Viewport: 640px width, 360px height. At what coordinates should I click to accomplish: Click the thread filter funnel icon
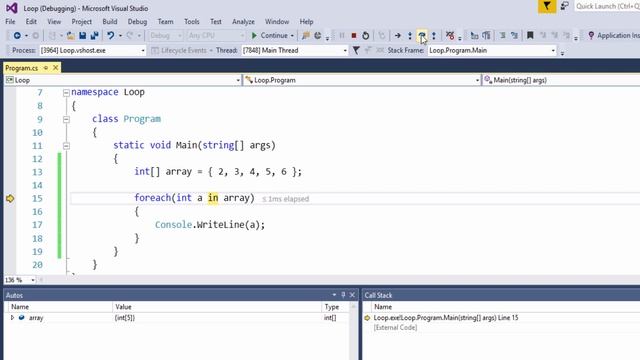pos(356,50)
